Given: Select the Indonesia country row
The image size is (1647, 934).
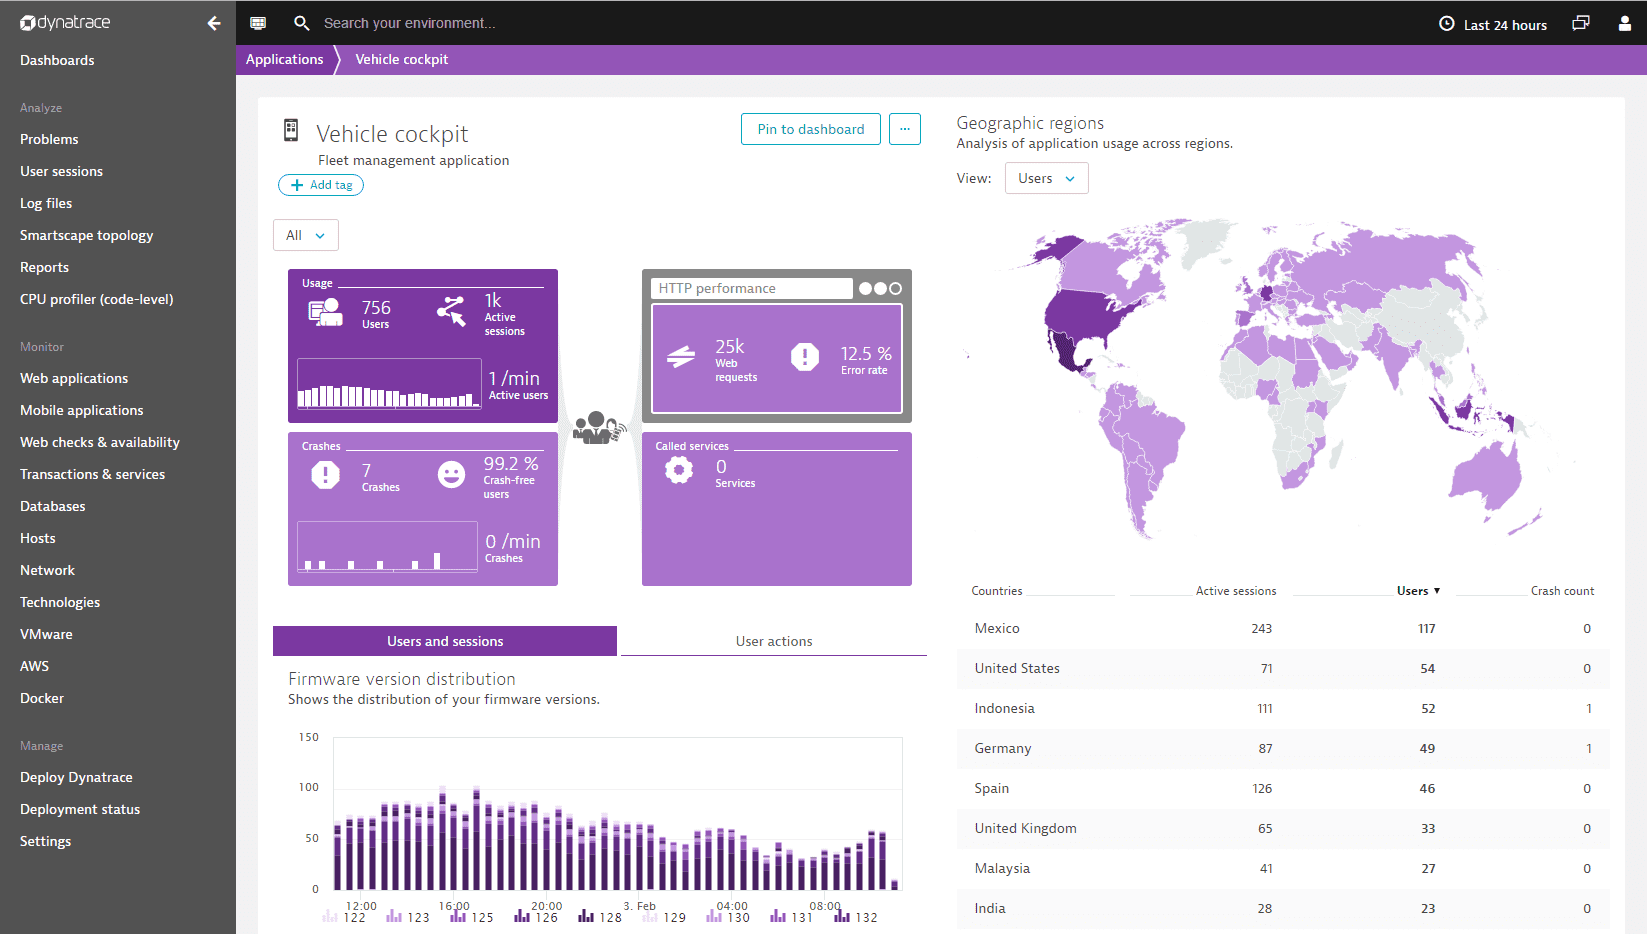Looking at the screenshot, I should click(1283, 708).
